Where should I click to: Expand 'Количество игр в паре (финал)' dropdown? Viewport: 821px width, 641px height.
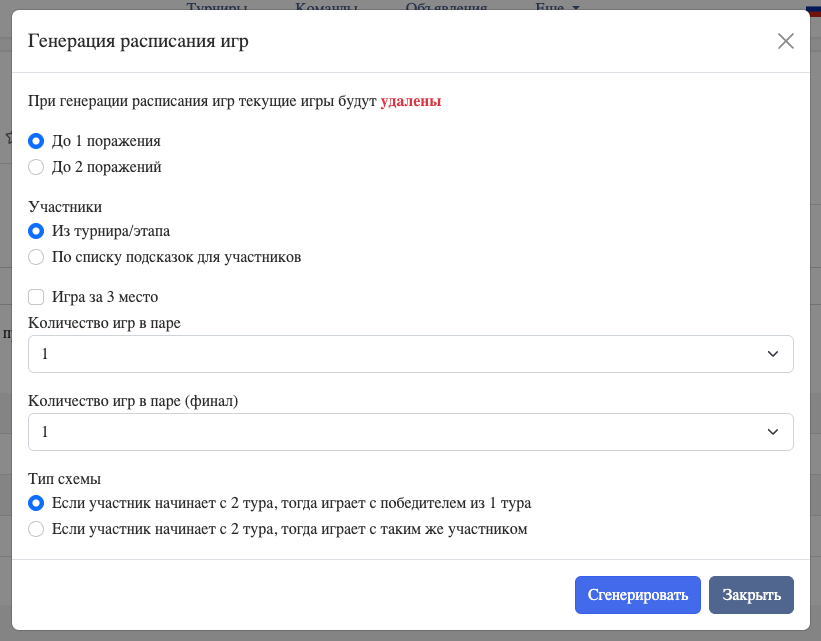point(411,432)
